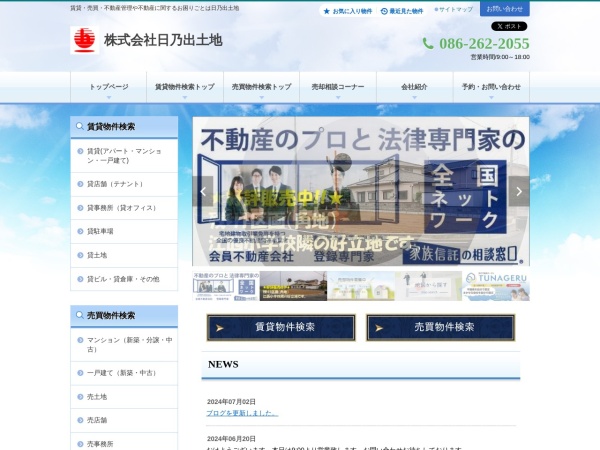This screenshot has width=600, height=450.
Task: Click the NEWS section heading
Action: [223, 364]
